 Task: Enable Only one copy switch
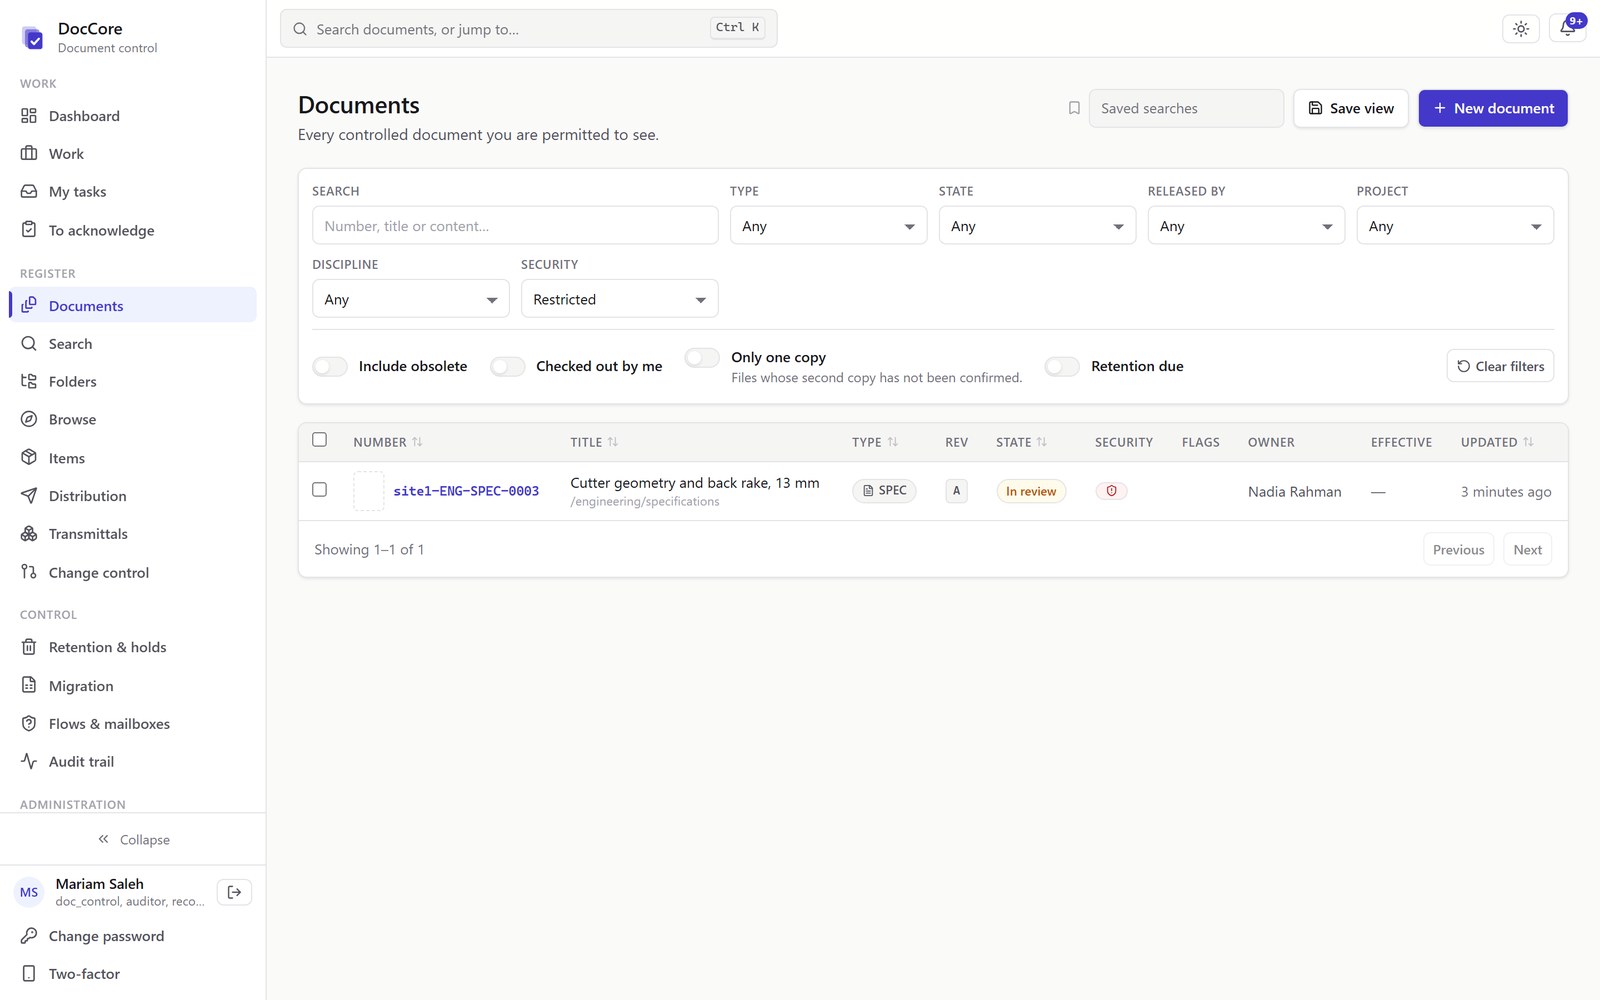pos(702,357)
